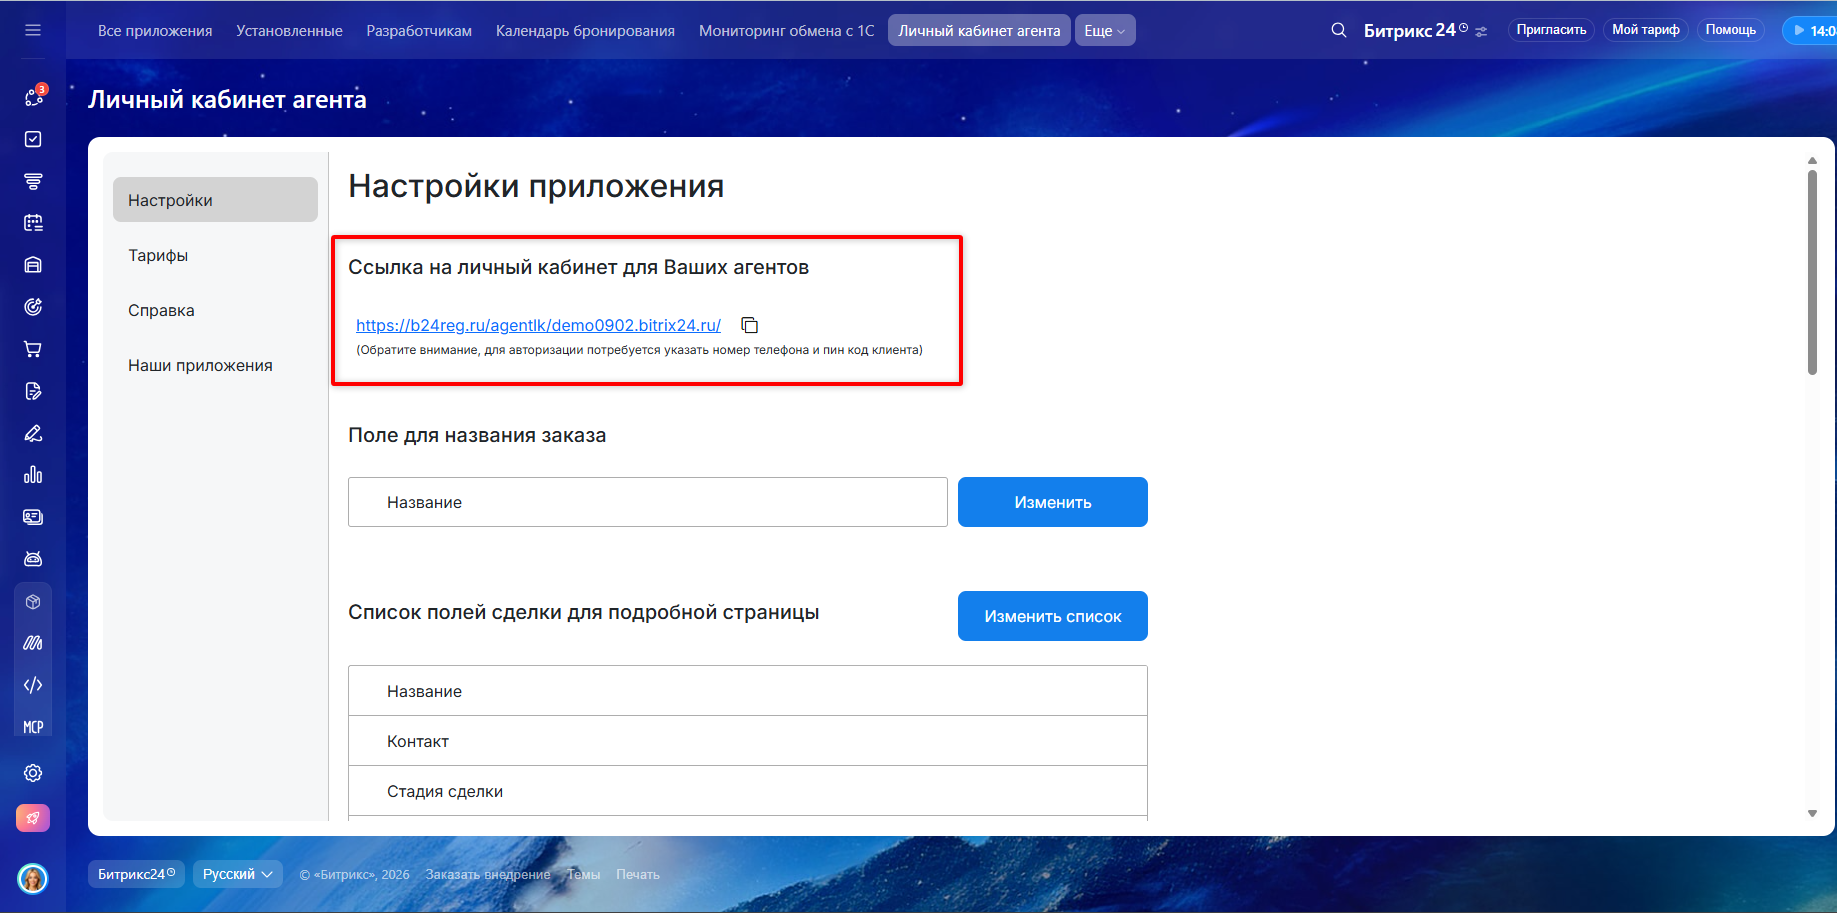Open the Темы footer link
The image size is (1837, 913).
tap(584, 874)
